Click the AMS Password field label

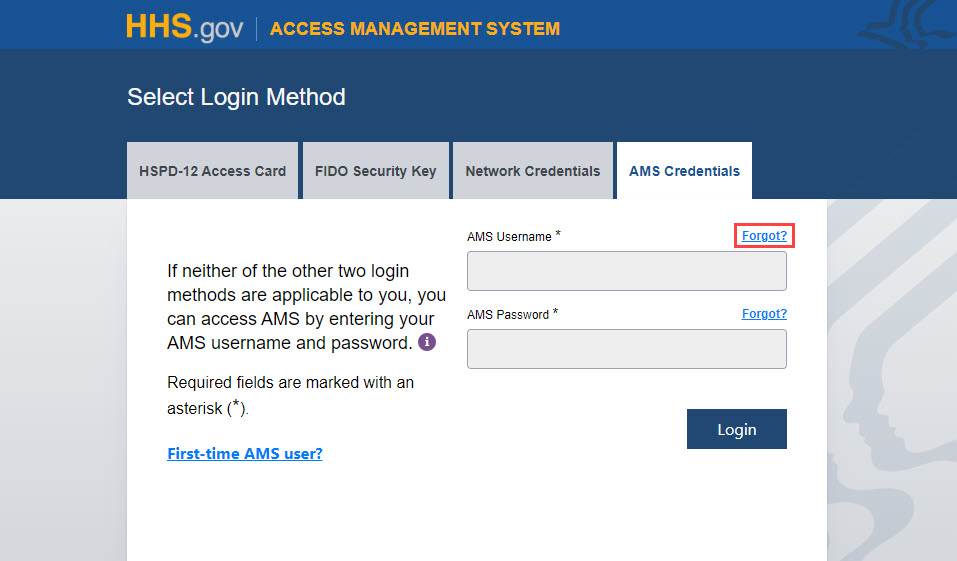(508, 315)
